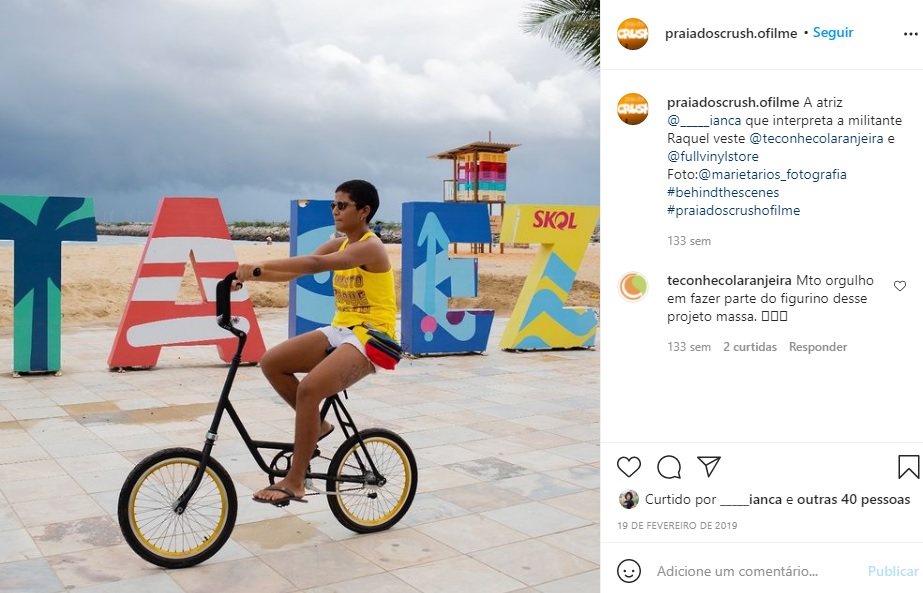Viewport: 923px width, 593px height.
Task: Open emoji picker smiley icon
Action: [629, 571]
